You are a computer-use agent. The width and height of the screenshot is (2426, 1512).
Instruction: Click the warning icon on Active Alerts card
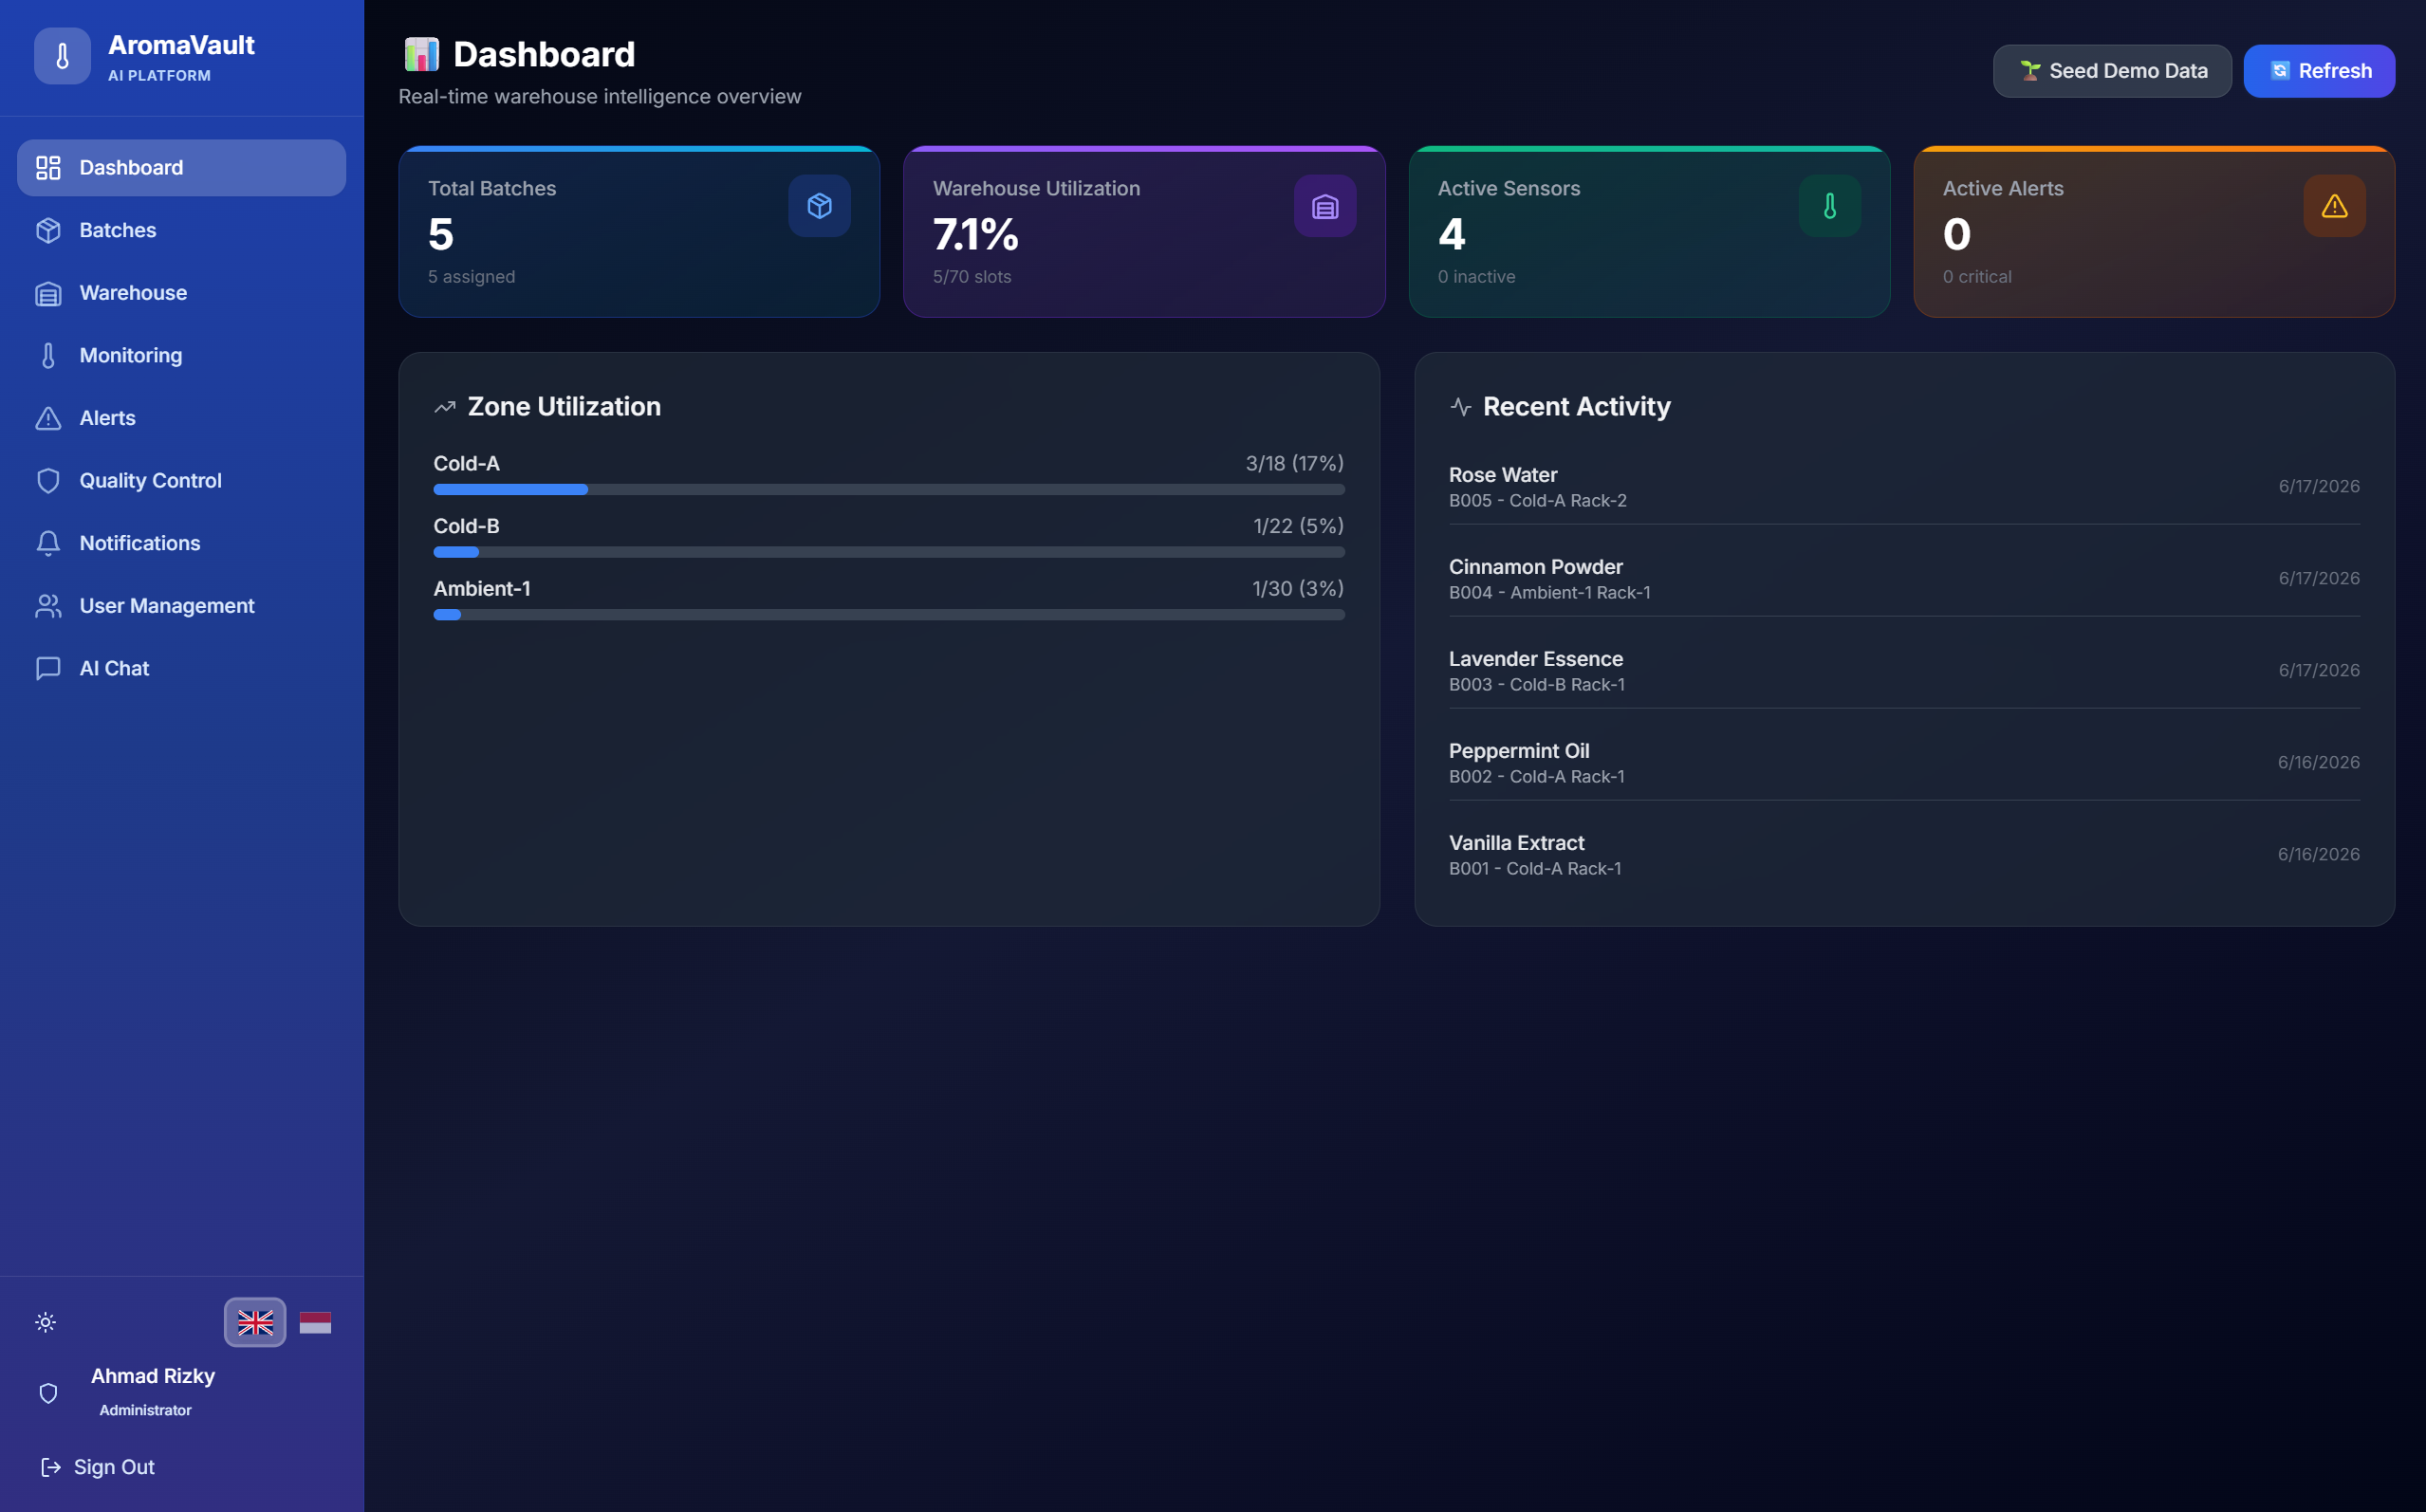(2335, 206)
